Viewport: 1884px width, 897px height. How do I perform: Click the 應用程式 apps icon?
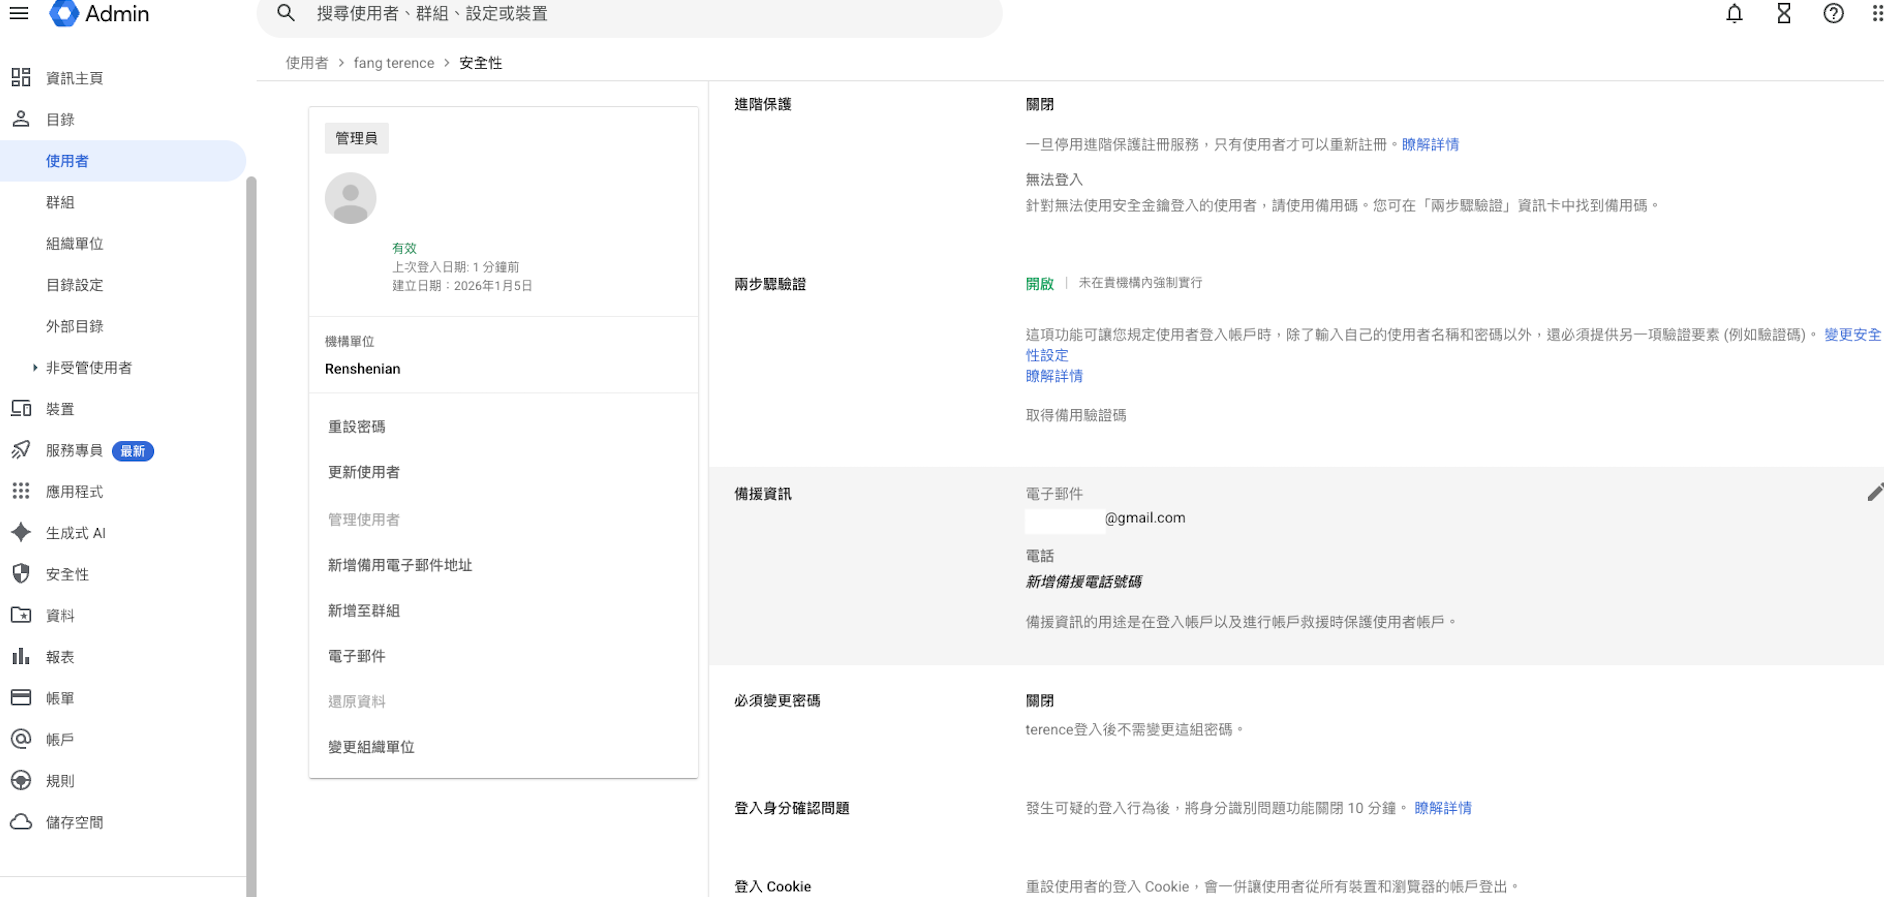click(x=21, y=491)
